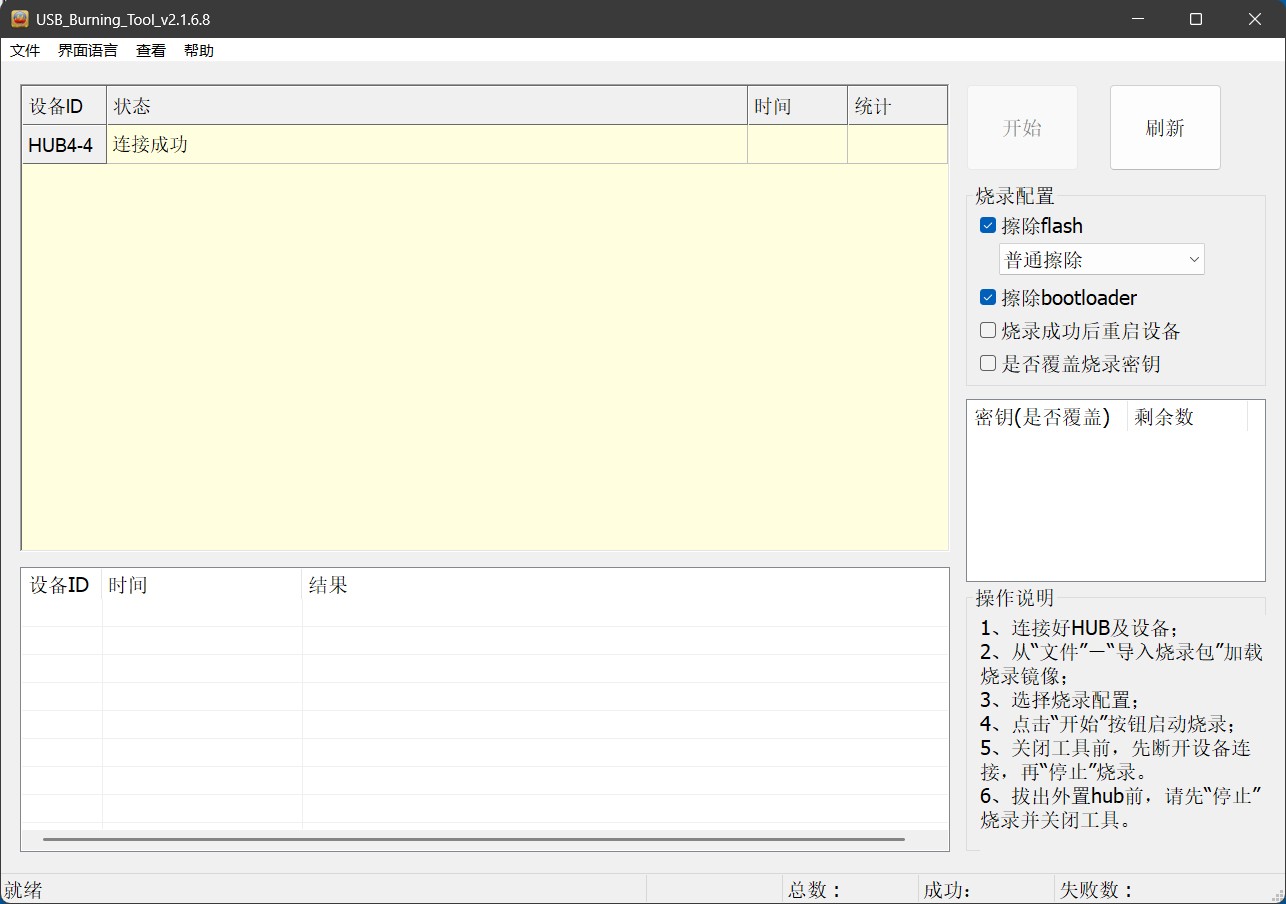Uncheck the 擦除bootloader option

point(988,298)
